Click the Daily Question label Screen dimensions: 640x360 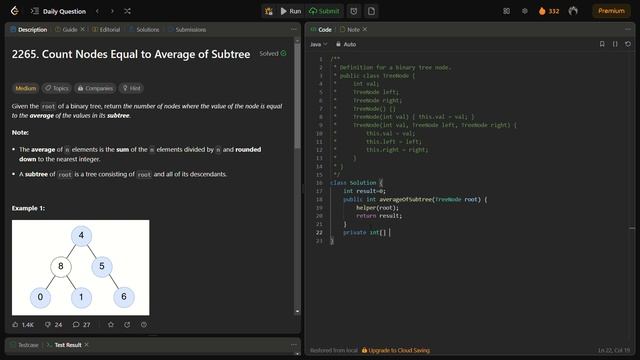64,11
